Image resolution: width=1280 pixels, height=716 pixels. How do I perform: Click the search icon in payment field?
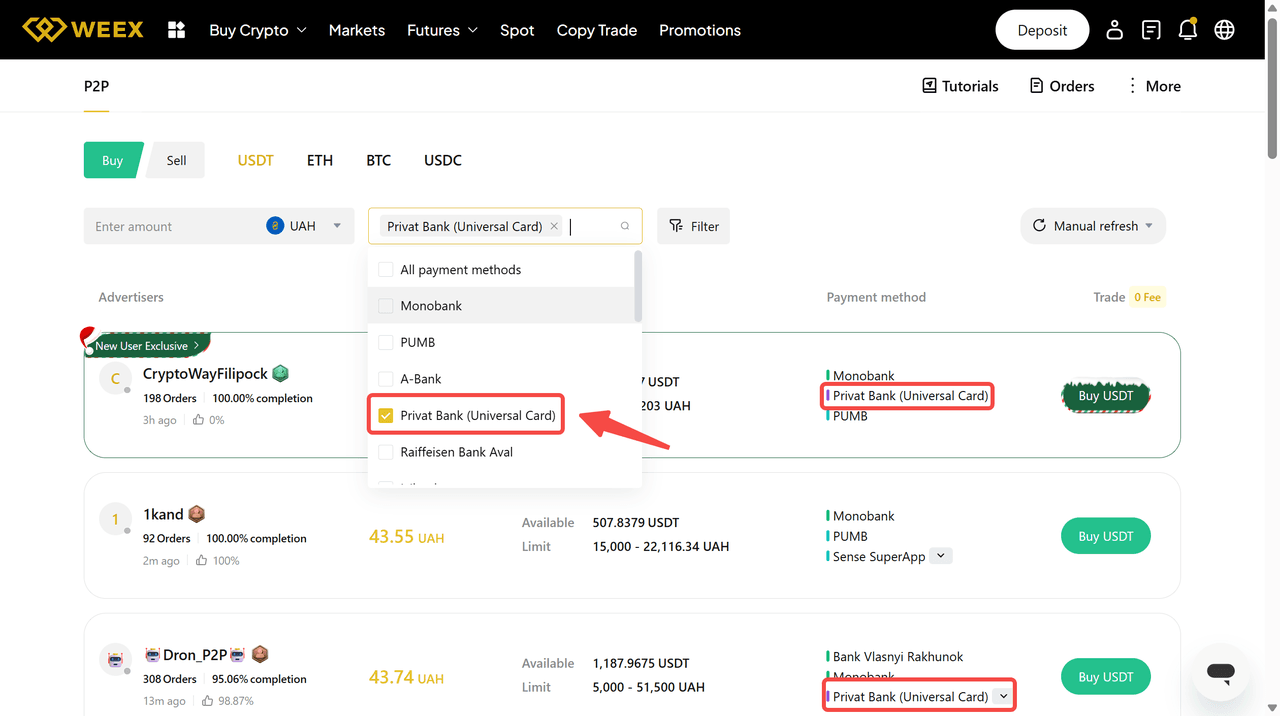pos(625,226)
